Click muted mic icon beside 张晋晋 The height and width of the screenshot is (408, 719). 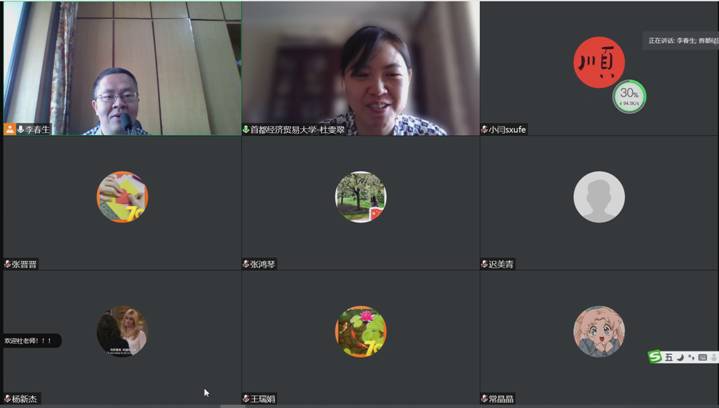click(8, 264)
